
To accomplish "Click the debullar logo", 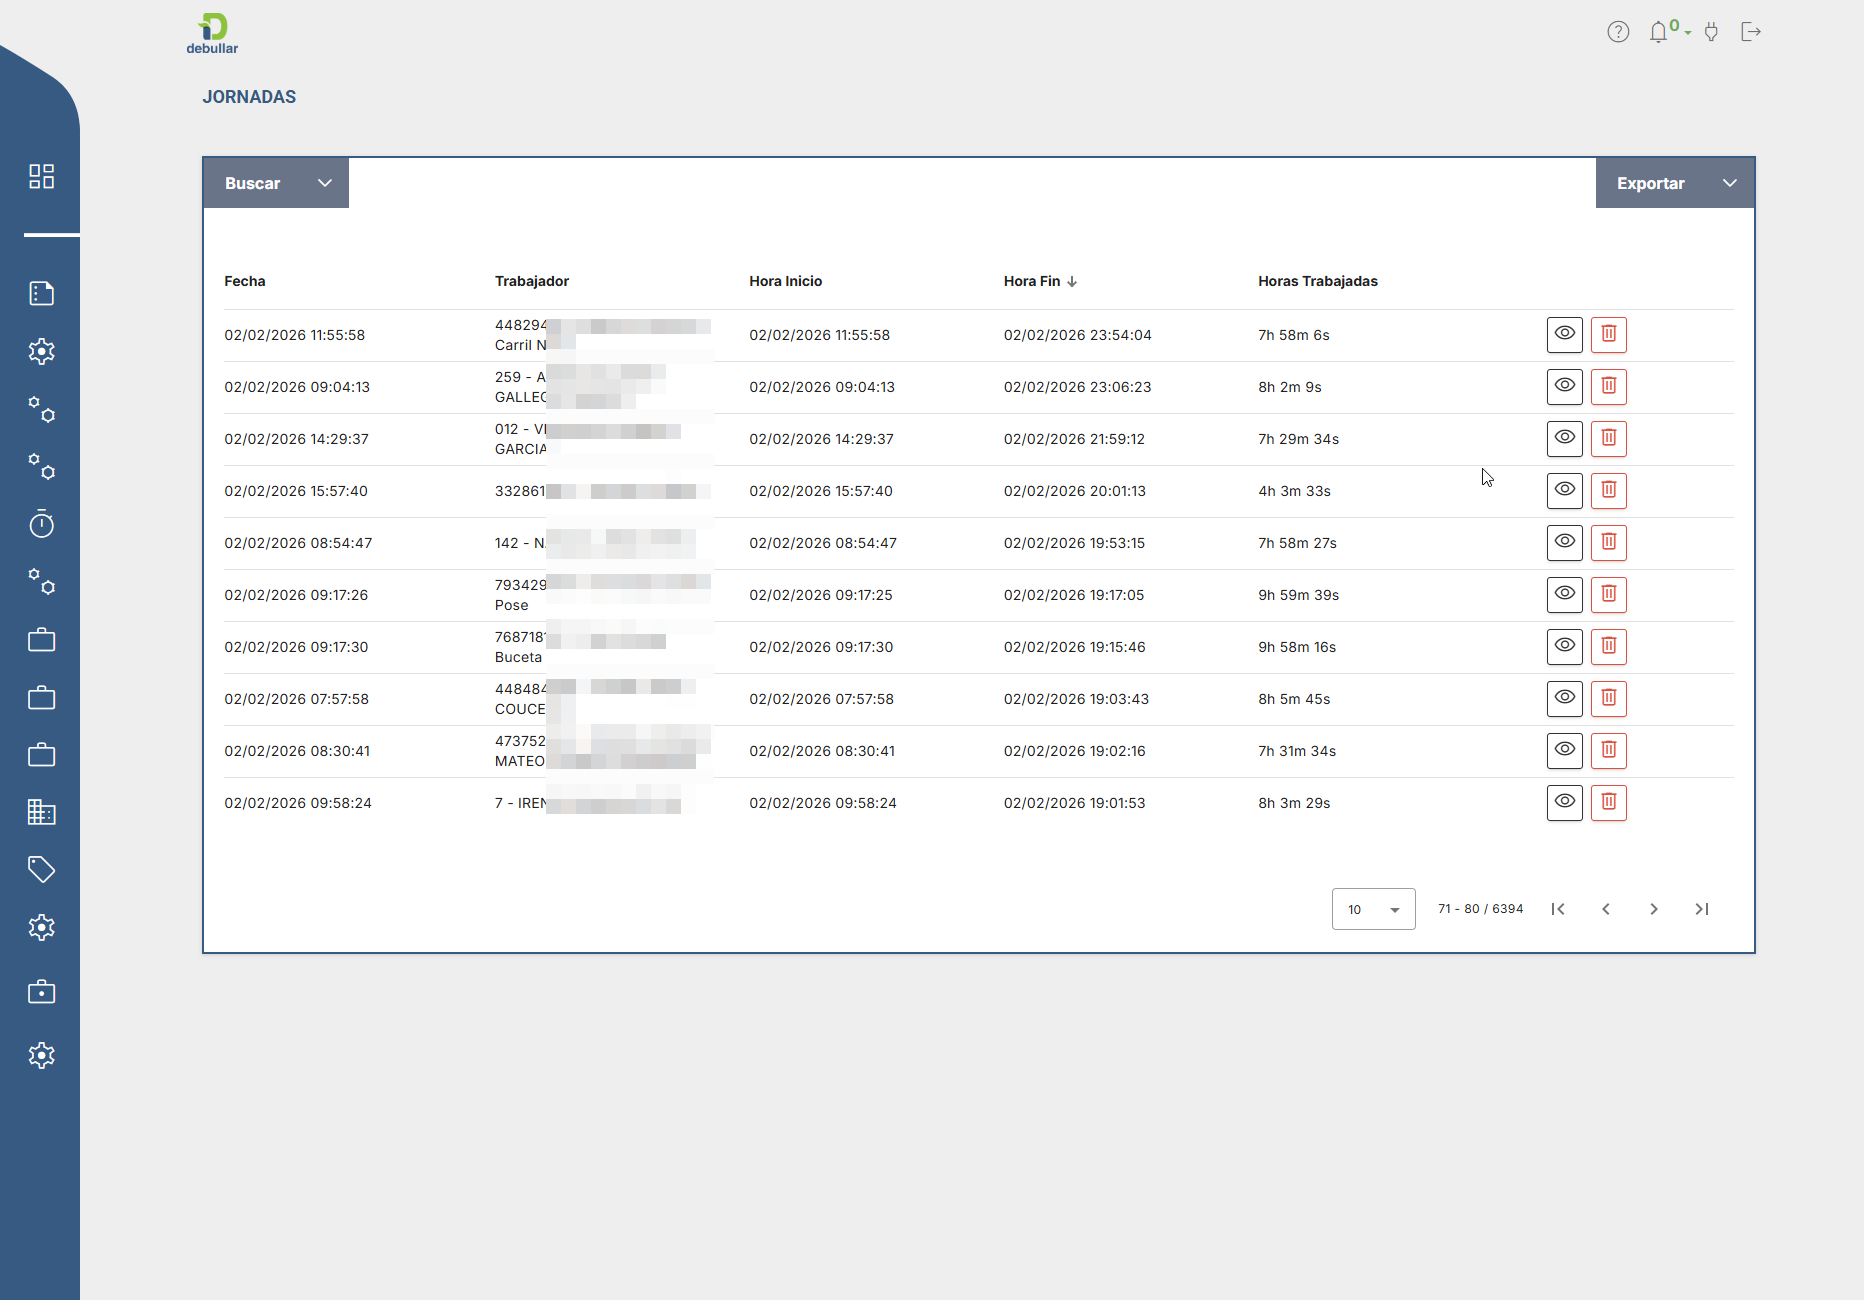I will pos(212,33).
